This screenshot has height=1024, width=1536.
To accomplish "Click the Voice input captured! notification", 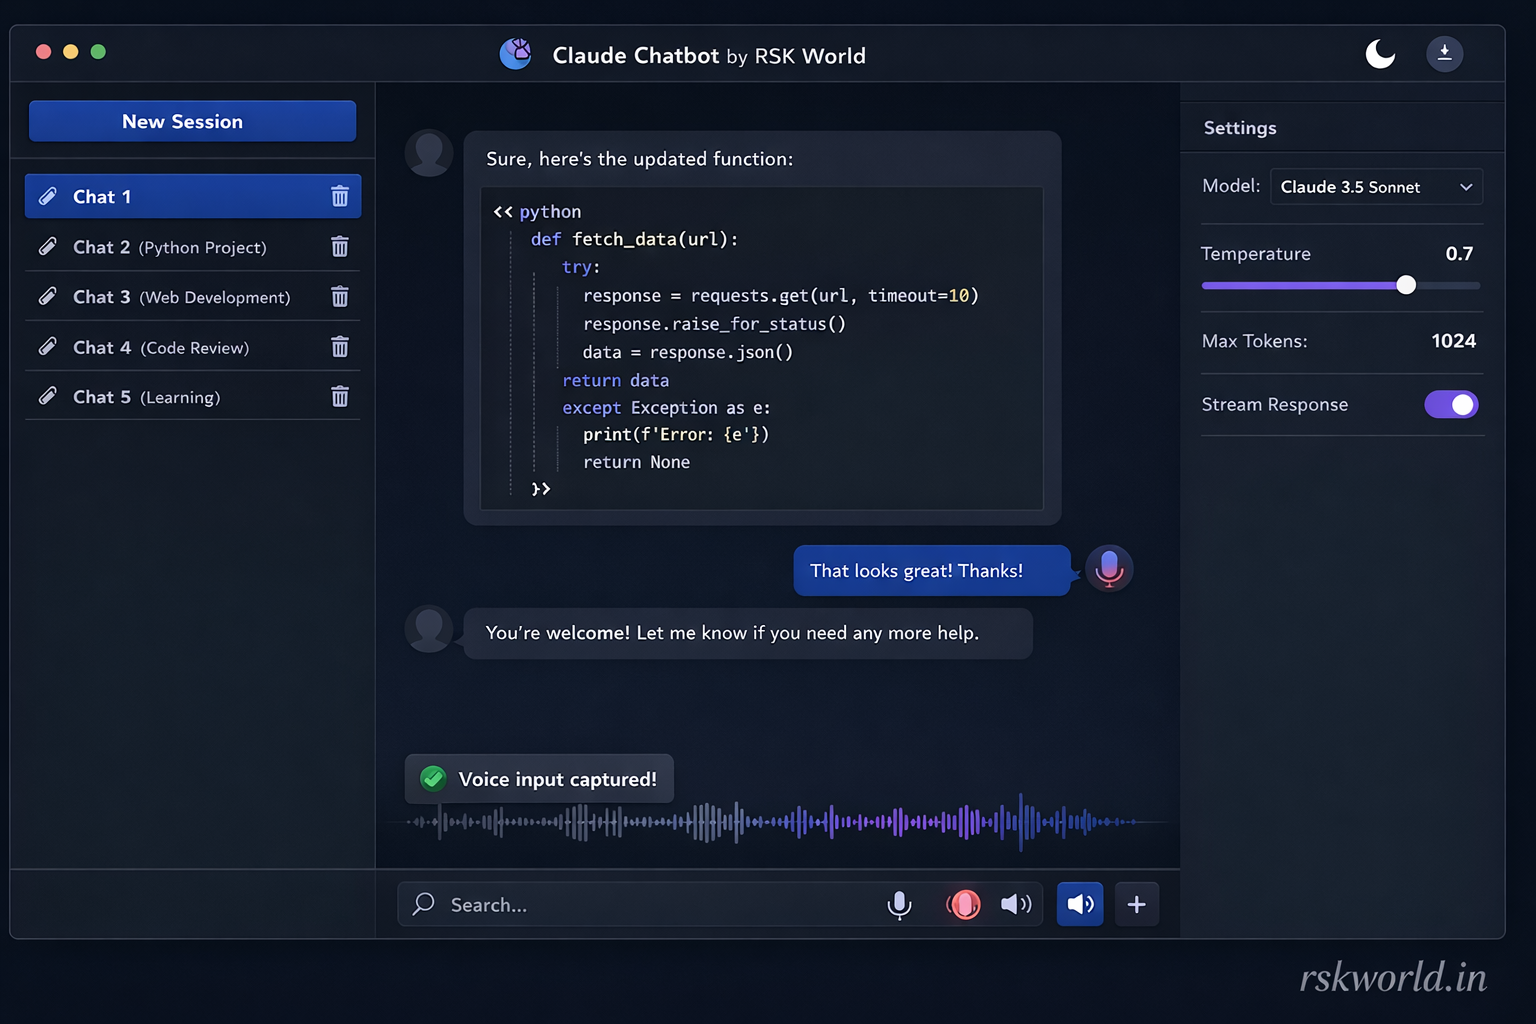I will tap(539, 778).
